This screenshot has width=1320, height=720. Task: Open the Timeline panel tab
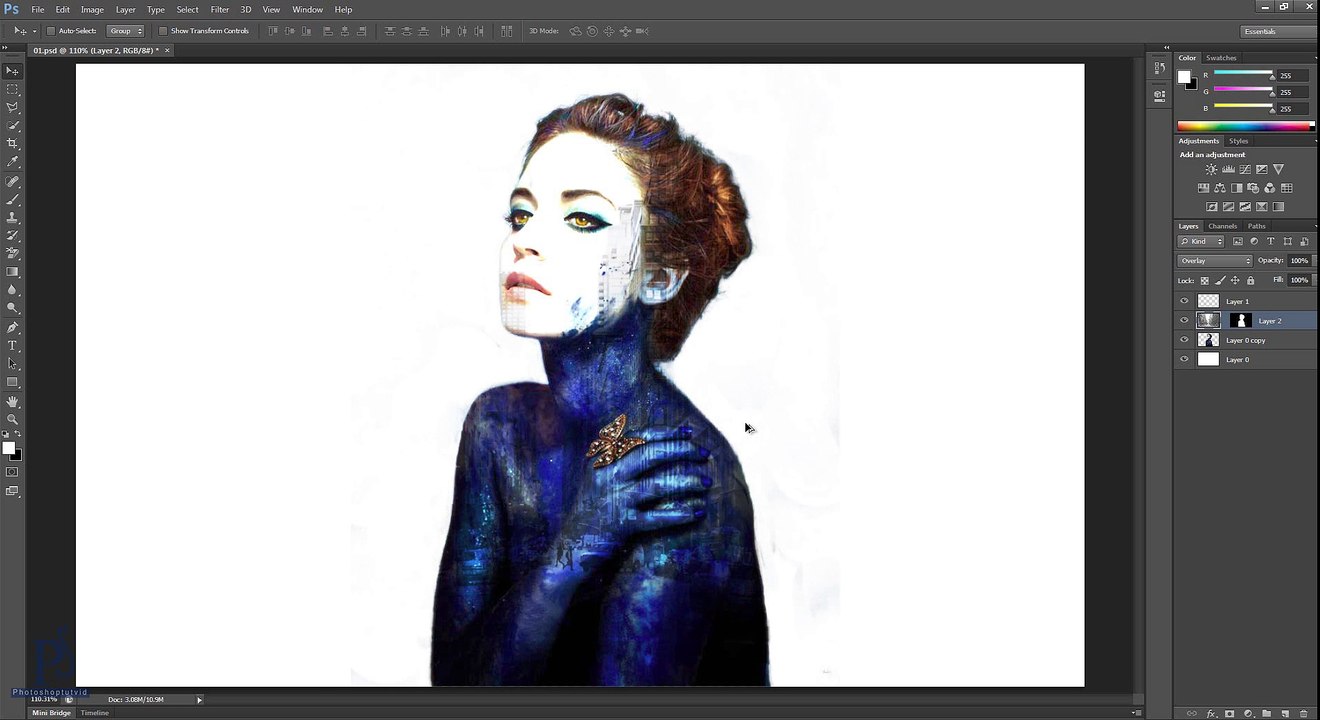point(95,713)
